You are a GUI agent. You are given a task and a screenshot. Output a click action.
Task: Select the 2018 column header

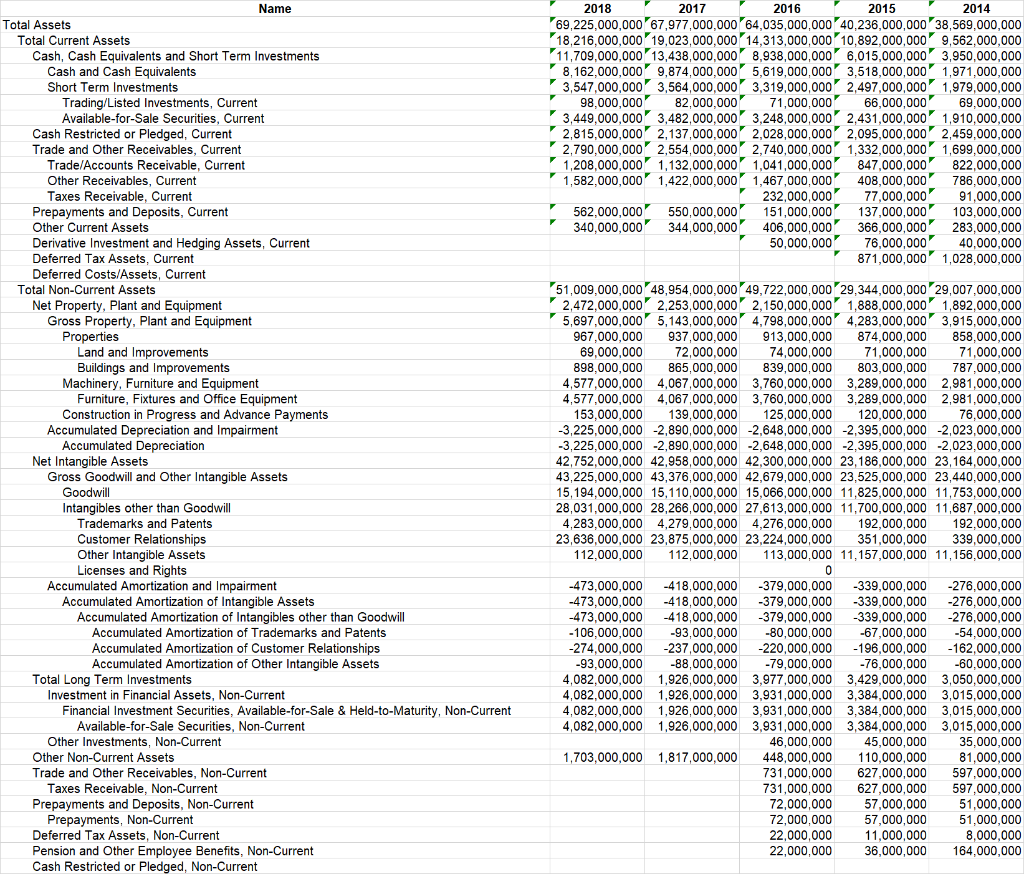(597, 8)
